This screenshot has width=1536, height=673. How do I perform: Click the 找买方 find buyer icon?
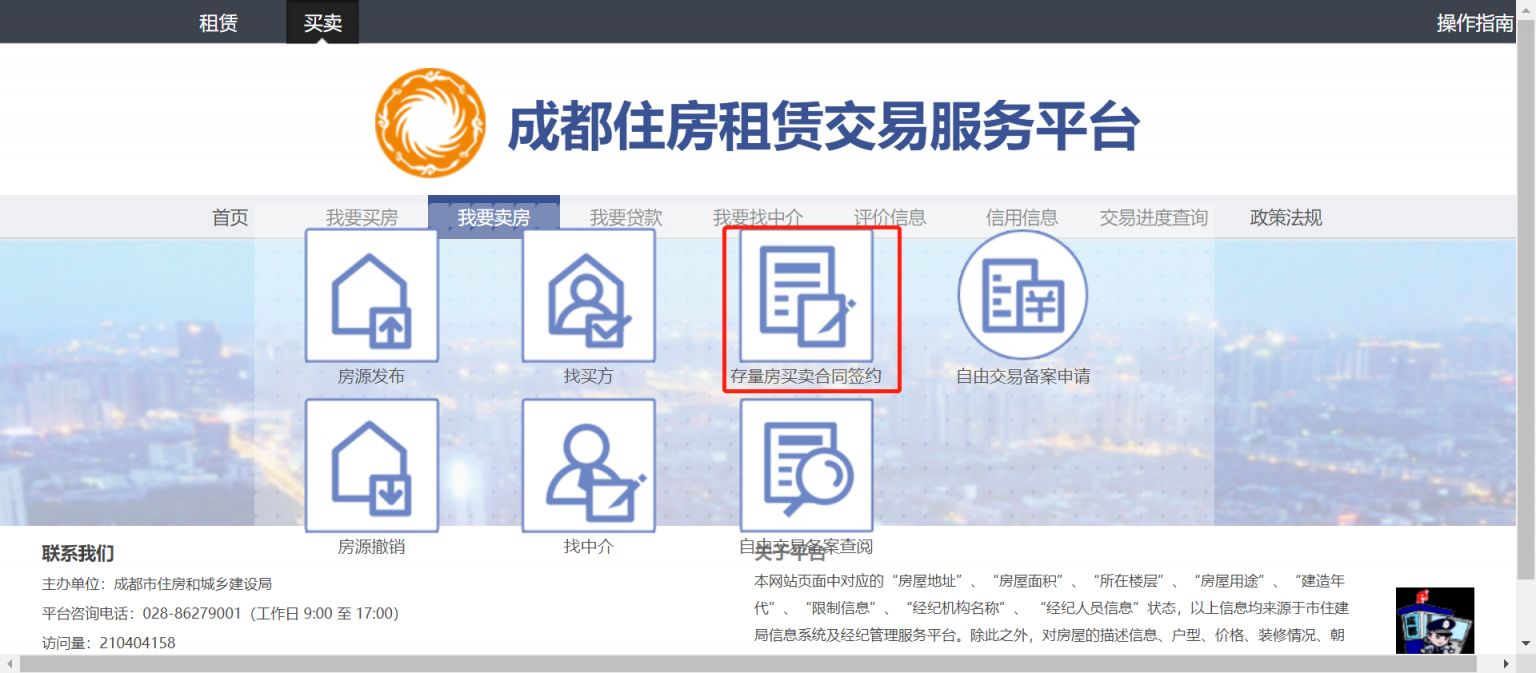(x=588, y=295)
